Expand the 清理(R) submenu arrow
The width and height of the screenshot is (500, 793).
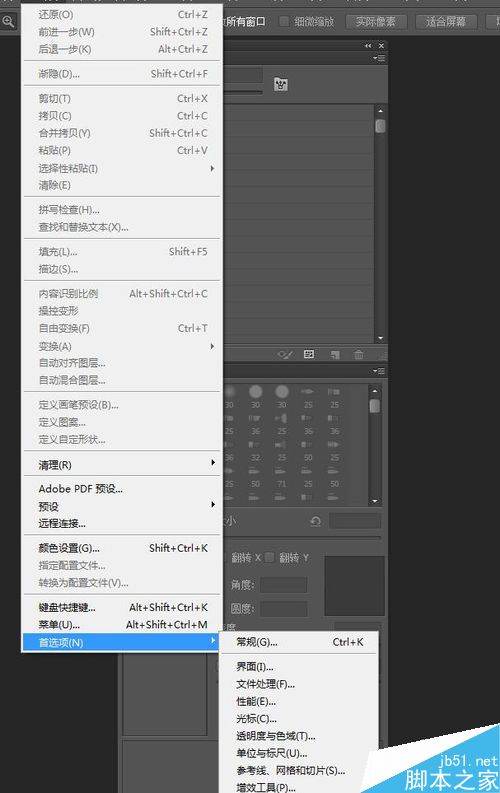(213, 462)
